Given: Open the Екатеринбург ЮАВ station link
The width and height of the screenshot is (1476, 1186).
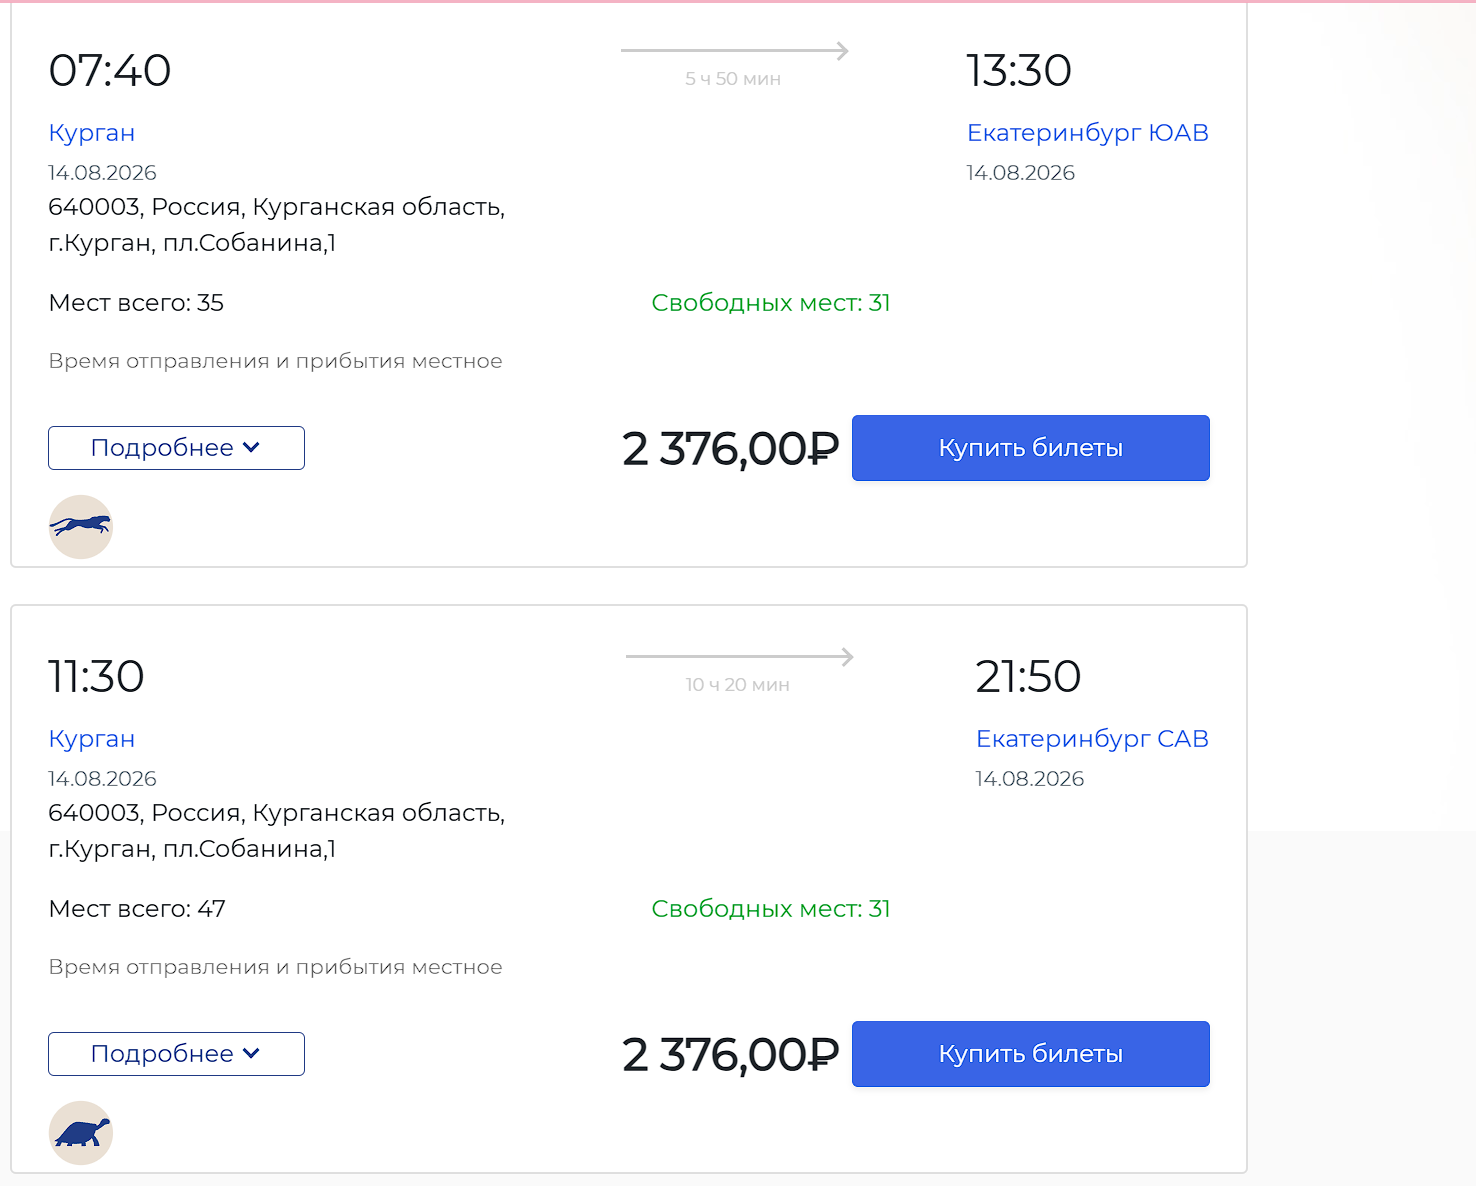Looking at the screenshot, I should pos(1088,133).
